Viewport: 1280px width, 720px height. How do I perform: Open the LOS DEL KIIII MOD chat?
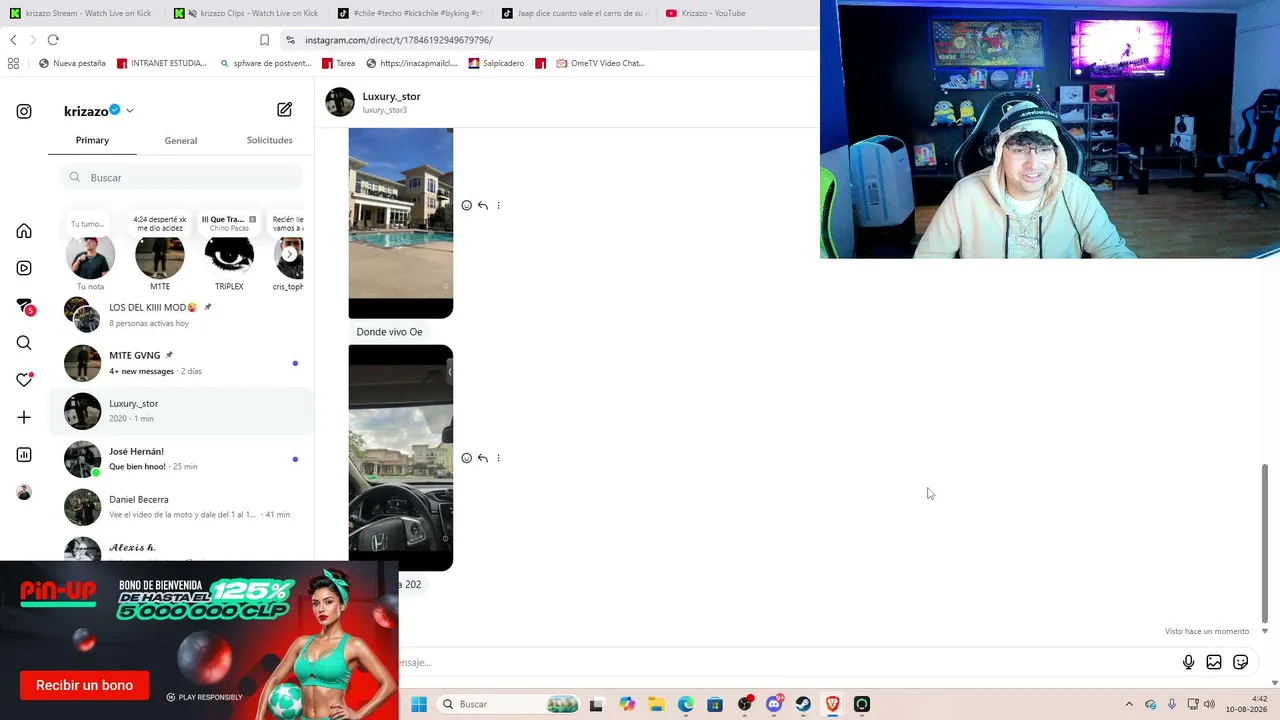[181, 315]
